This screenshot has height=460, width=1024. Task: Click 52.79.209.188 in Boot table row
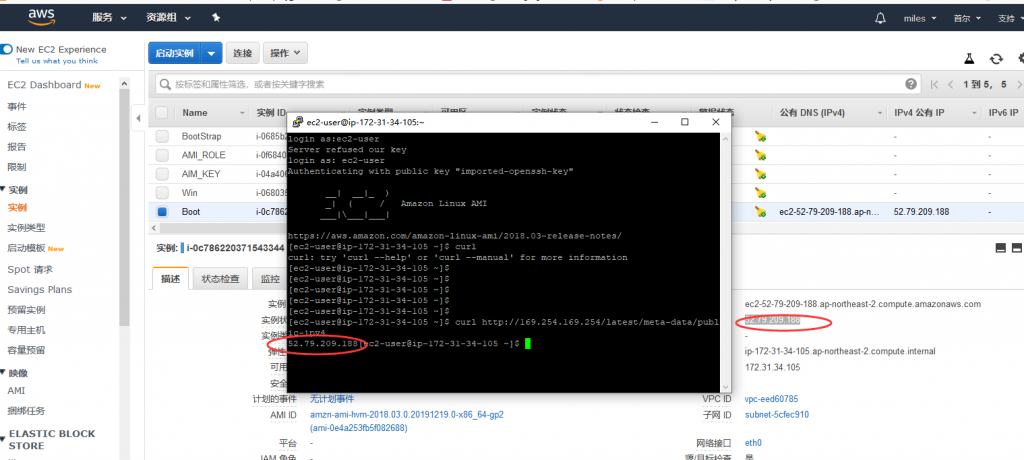point(921,212)
